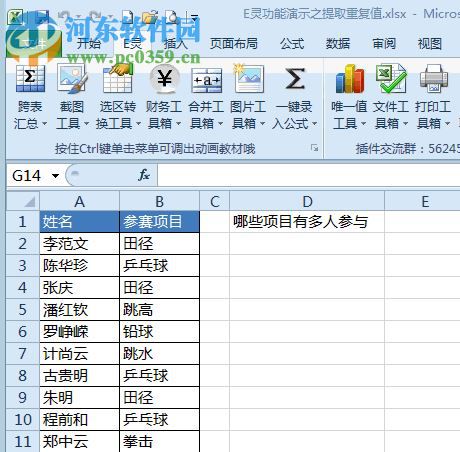The image size is (460, 452).
Task: Select row 11 header
Action: [x=23, y=441]
